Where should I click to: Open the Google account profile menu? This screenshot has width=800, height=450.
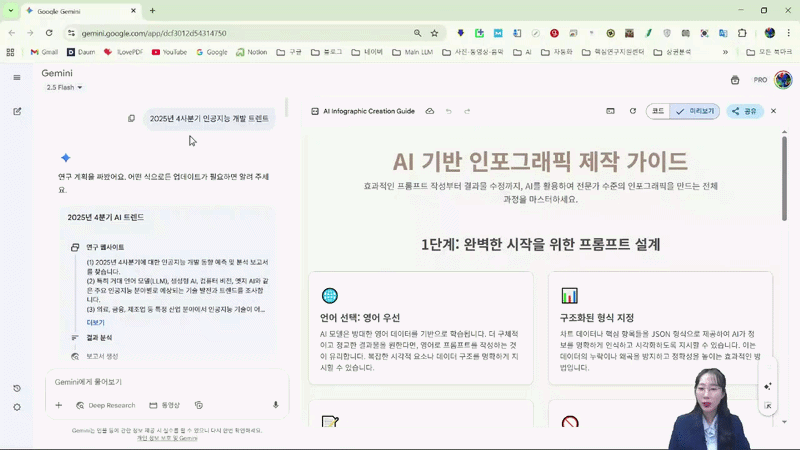[x=782, y=79]
